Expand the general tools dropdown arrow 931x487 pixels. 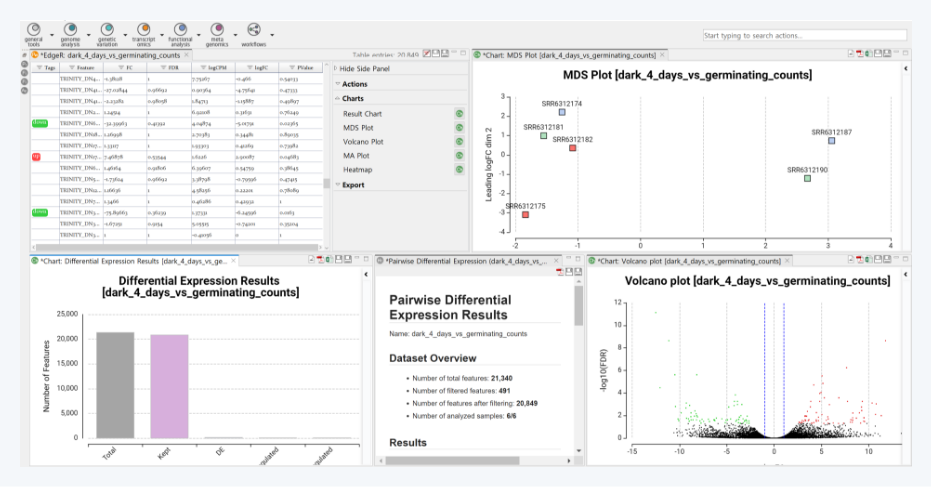[52, 35]
